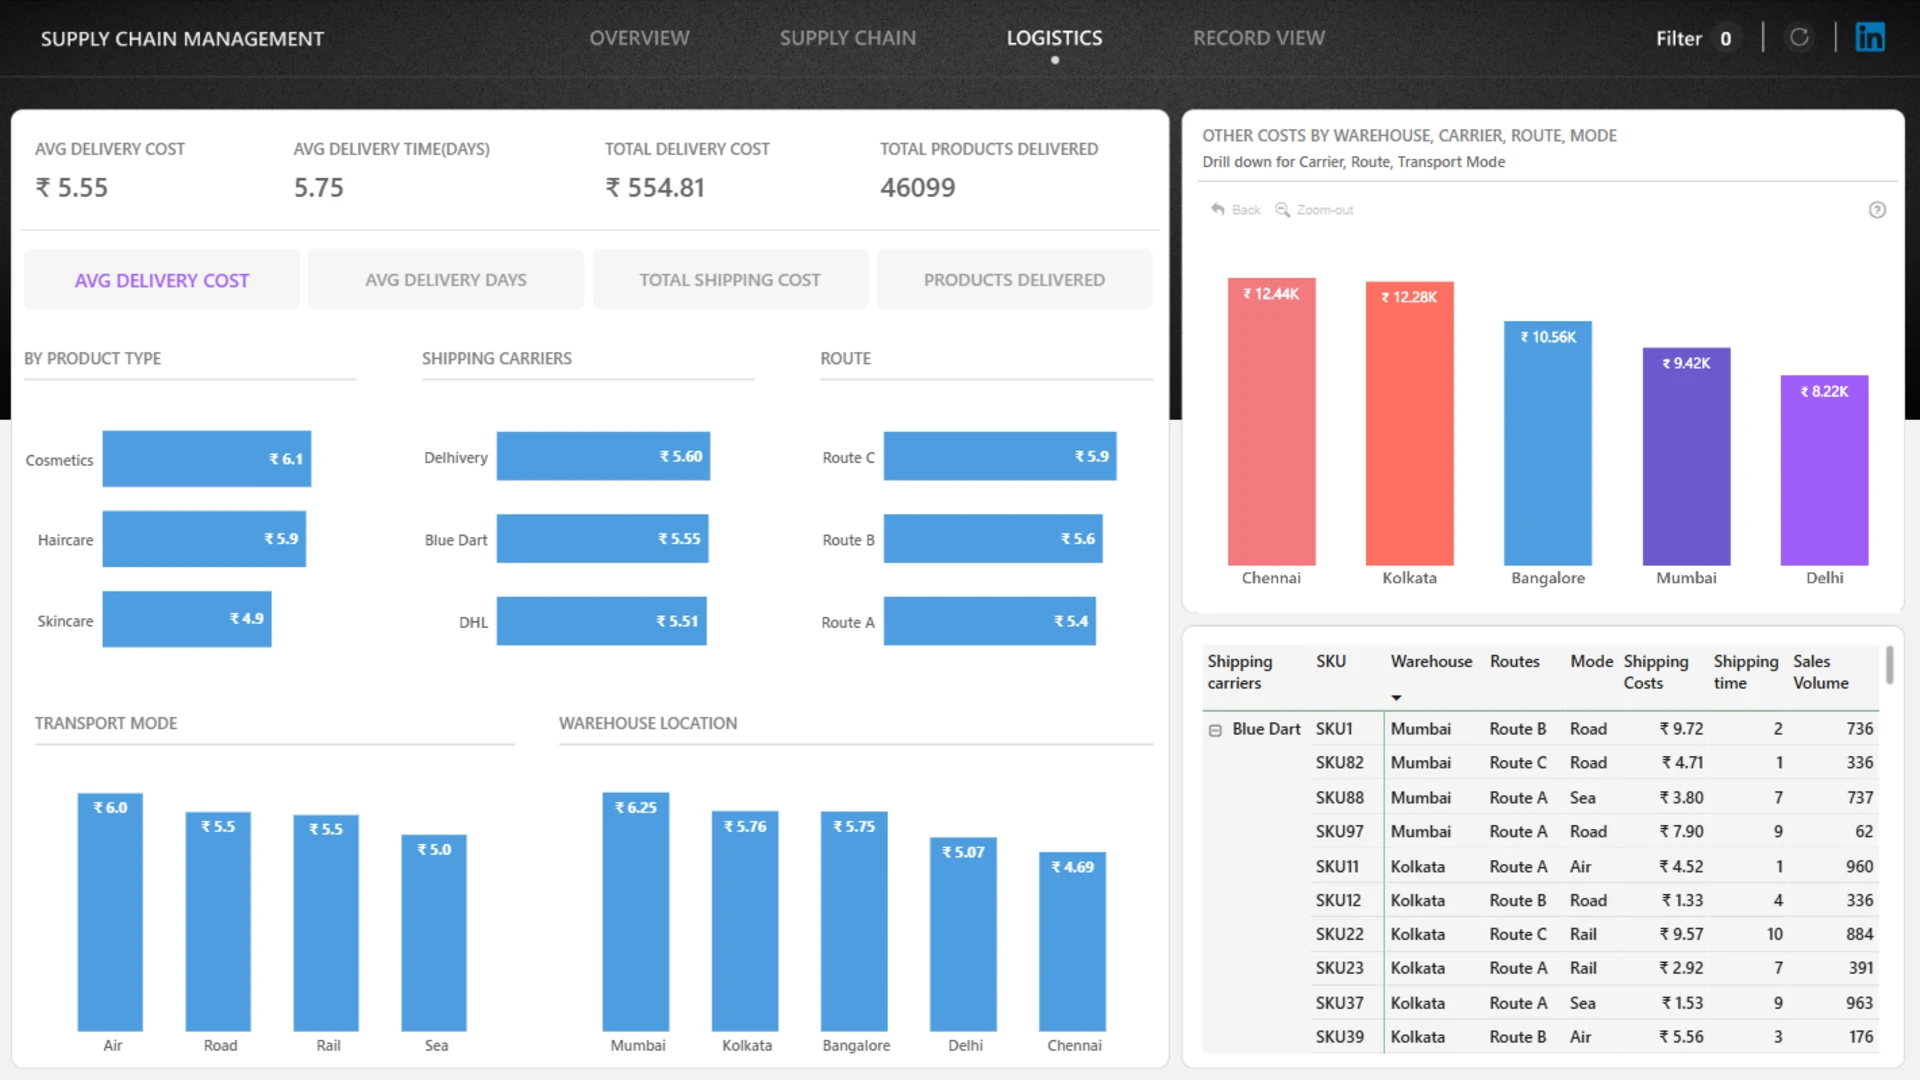Go to Record View tab

pos(1258,38)
